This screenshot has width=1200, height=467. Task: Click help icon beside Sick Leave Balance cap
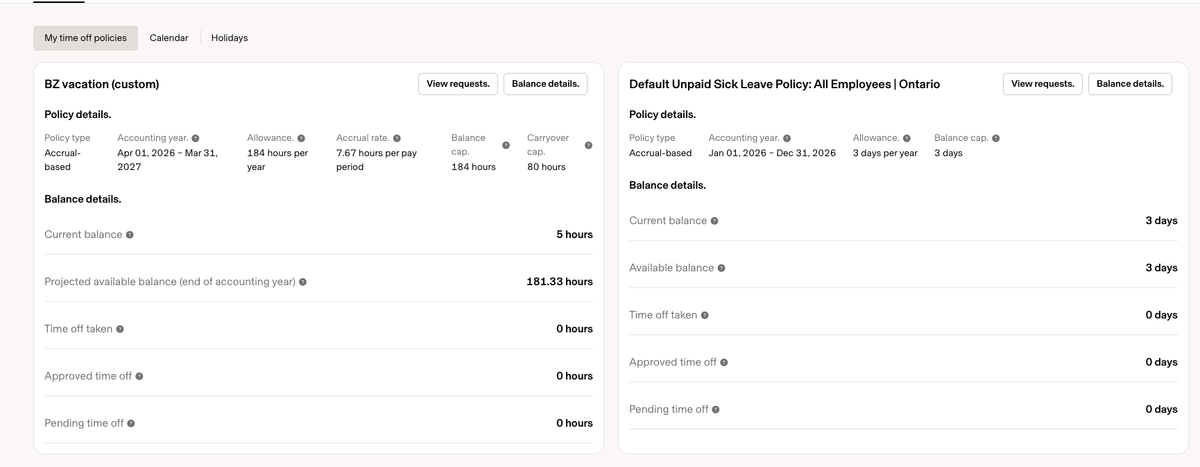pos(996,138)
